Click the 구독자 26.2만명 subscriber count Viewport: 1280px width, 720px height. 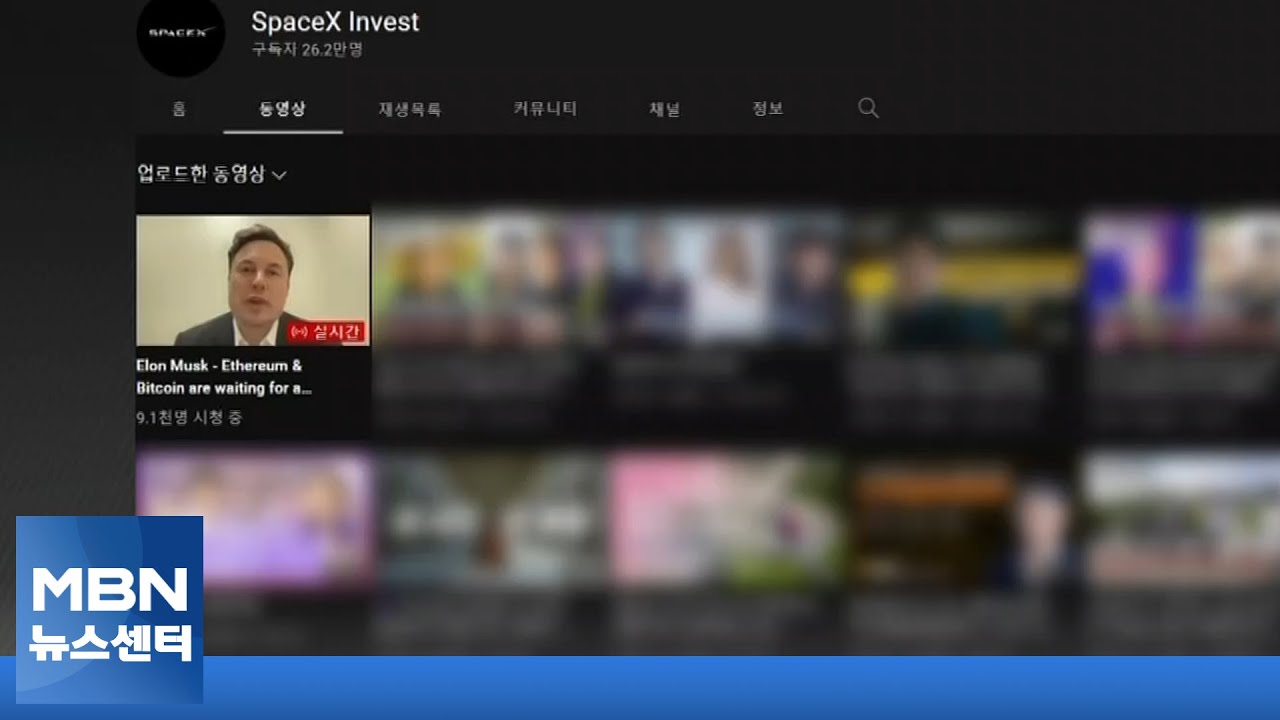tap(307, 50)
